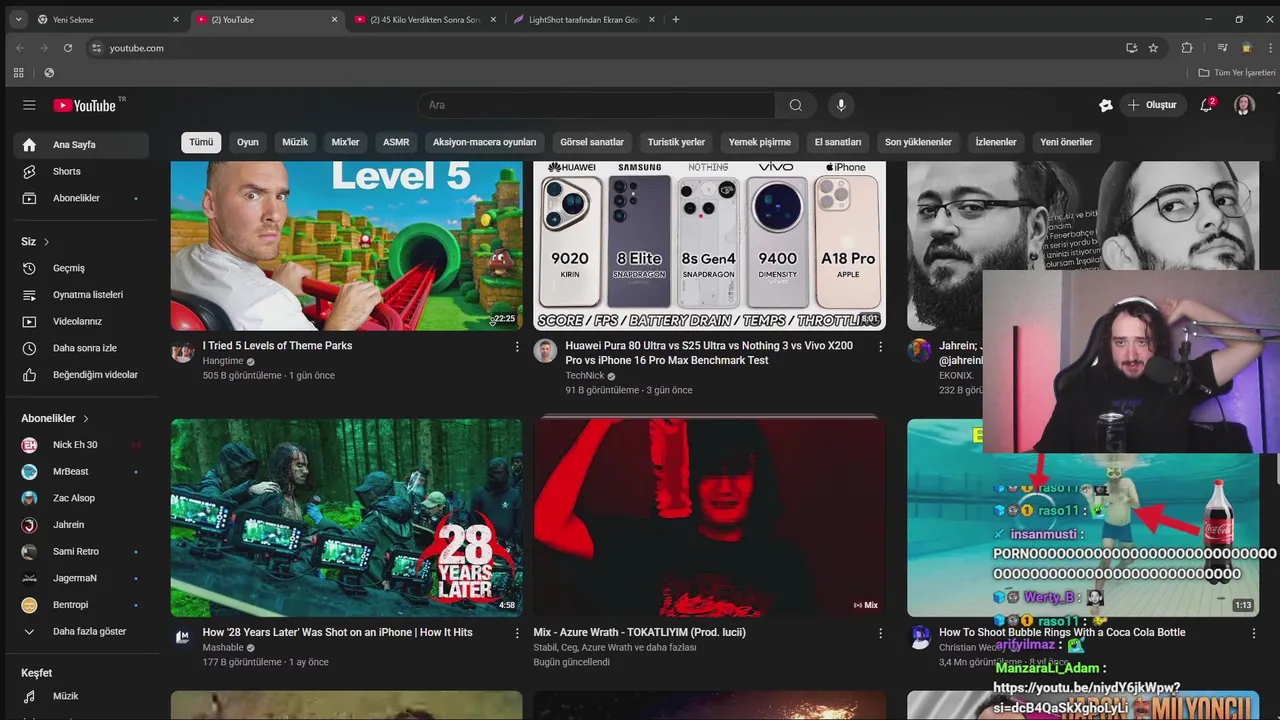Open TechNick channel link
Image resolution: width=1280 pixels, height=720 pixels.
585,376
